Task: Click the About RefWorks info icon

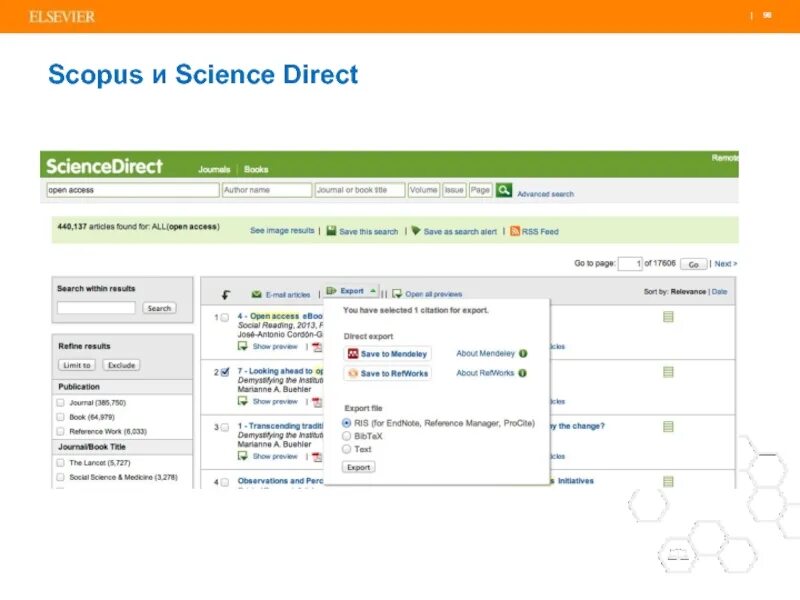Action: click(x=522, y=373)
